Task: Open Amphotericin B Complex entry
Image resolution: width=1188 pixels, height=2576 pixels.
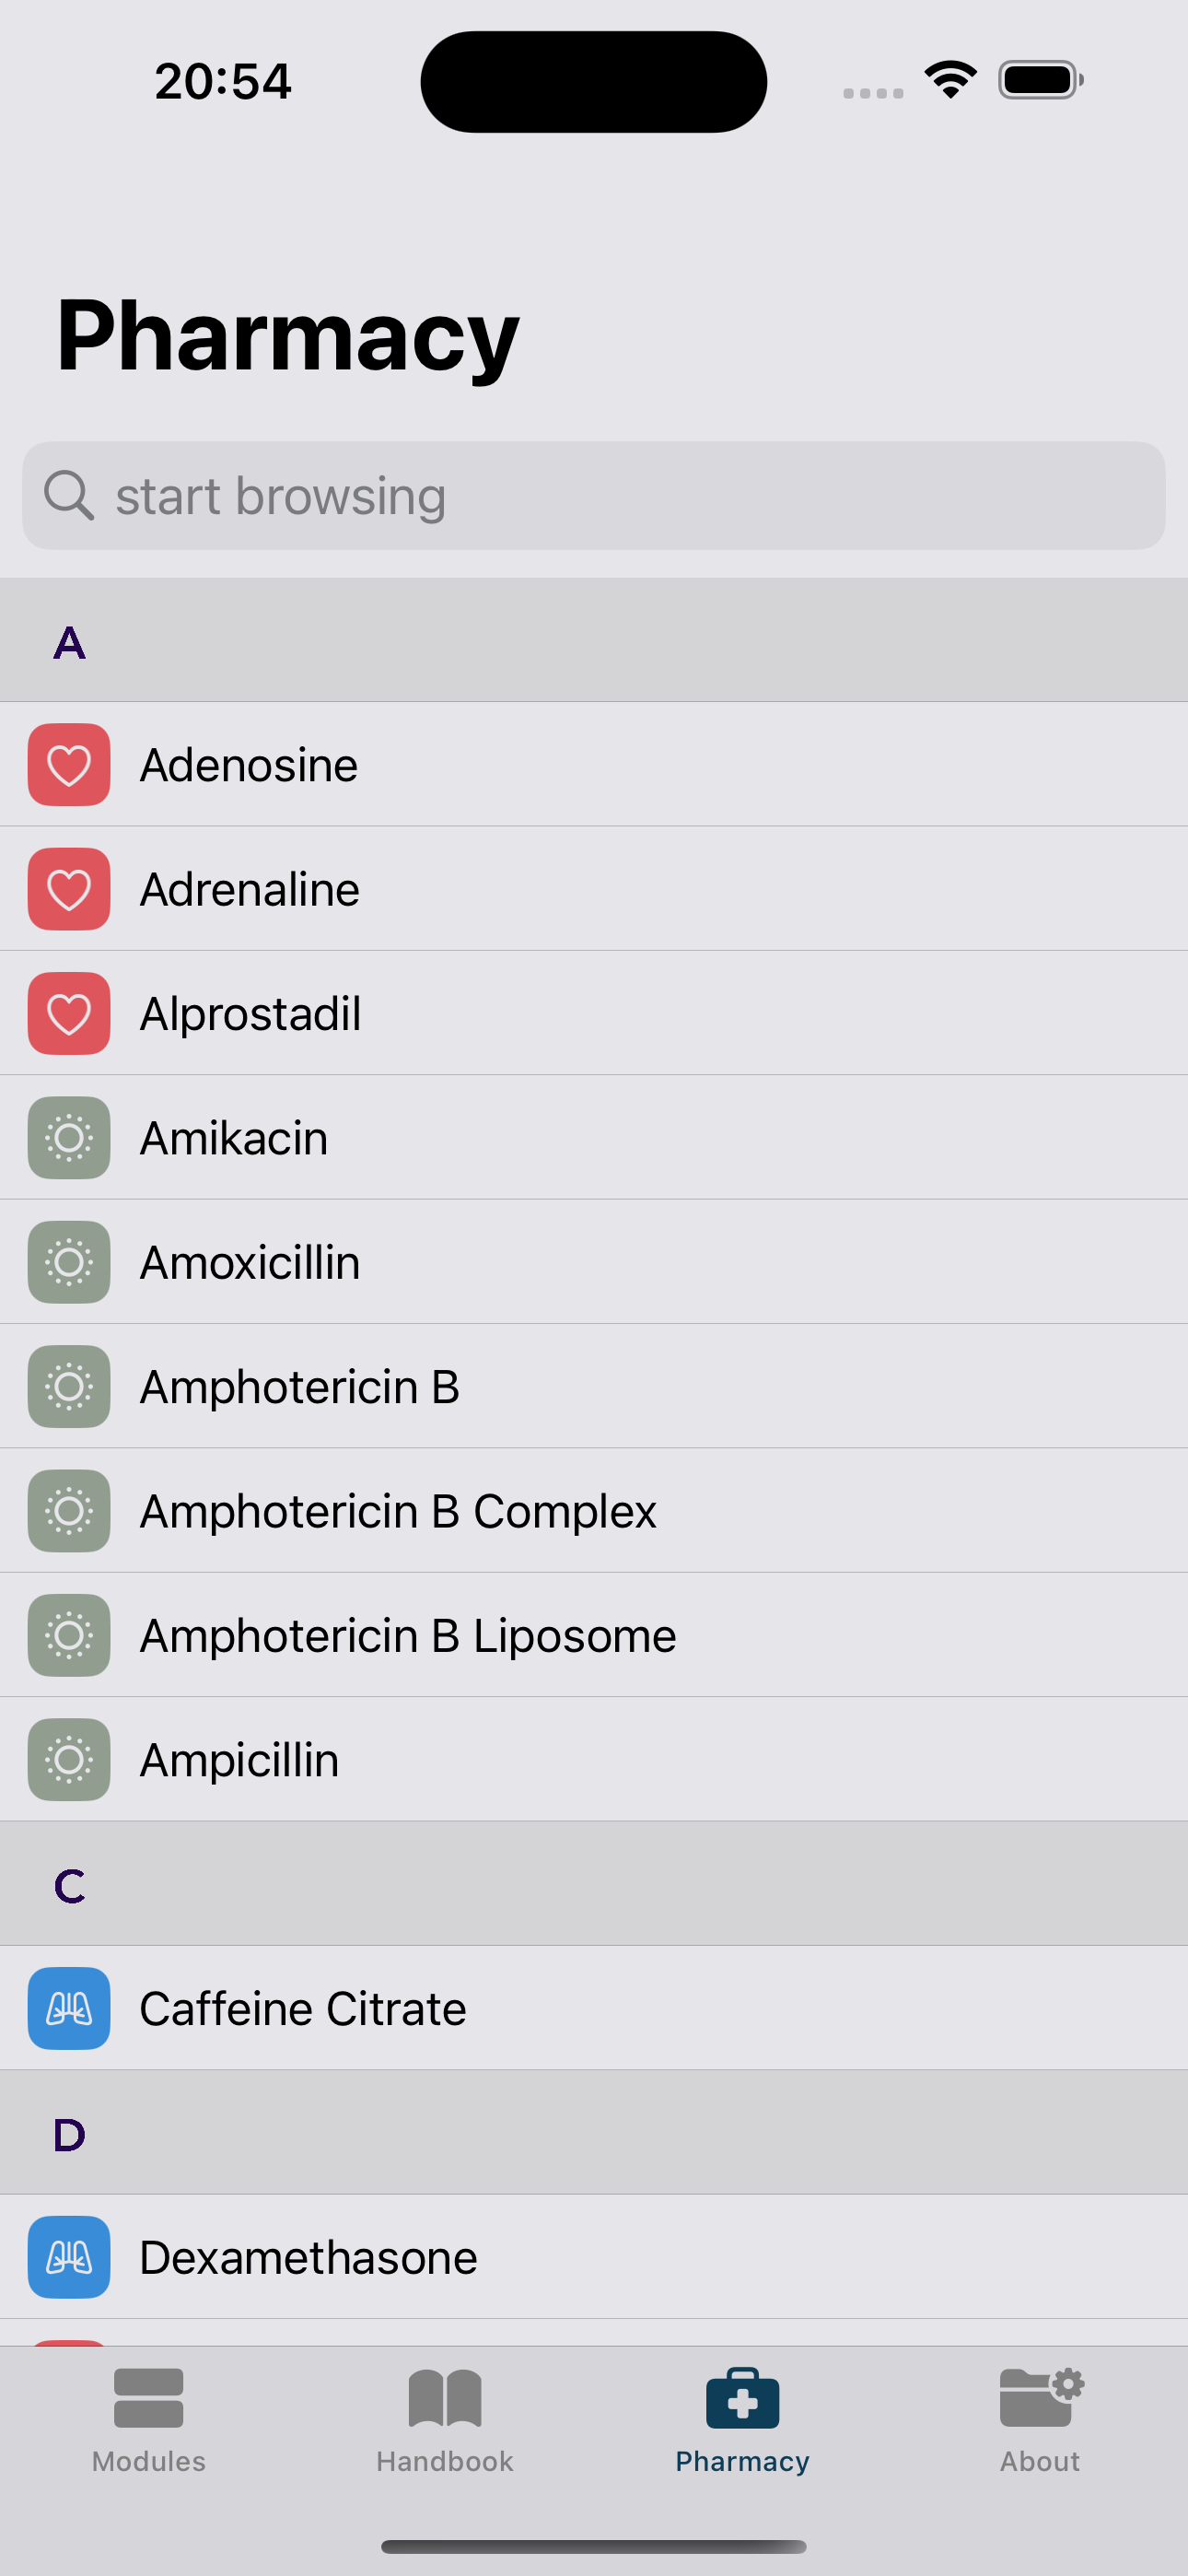Action: click(594, 1511)
